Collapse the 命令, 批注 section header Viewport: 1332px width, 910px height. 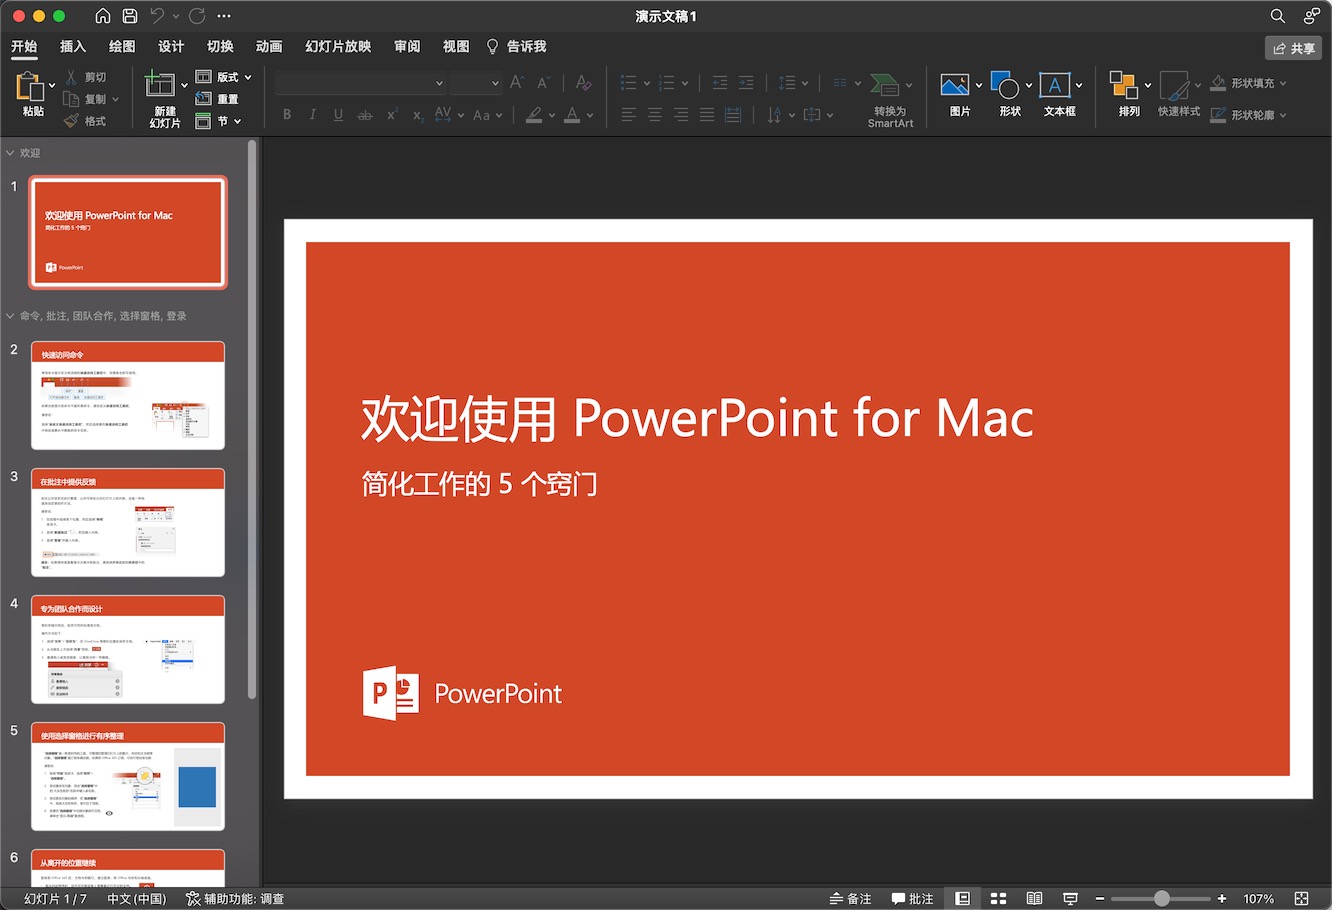point(10,316)
